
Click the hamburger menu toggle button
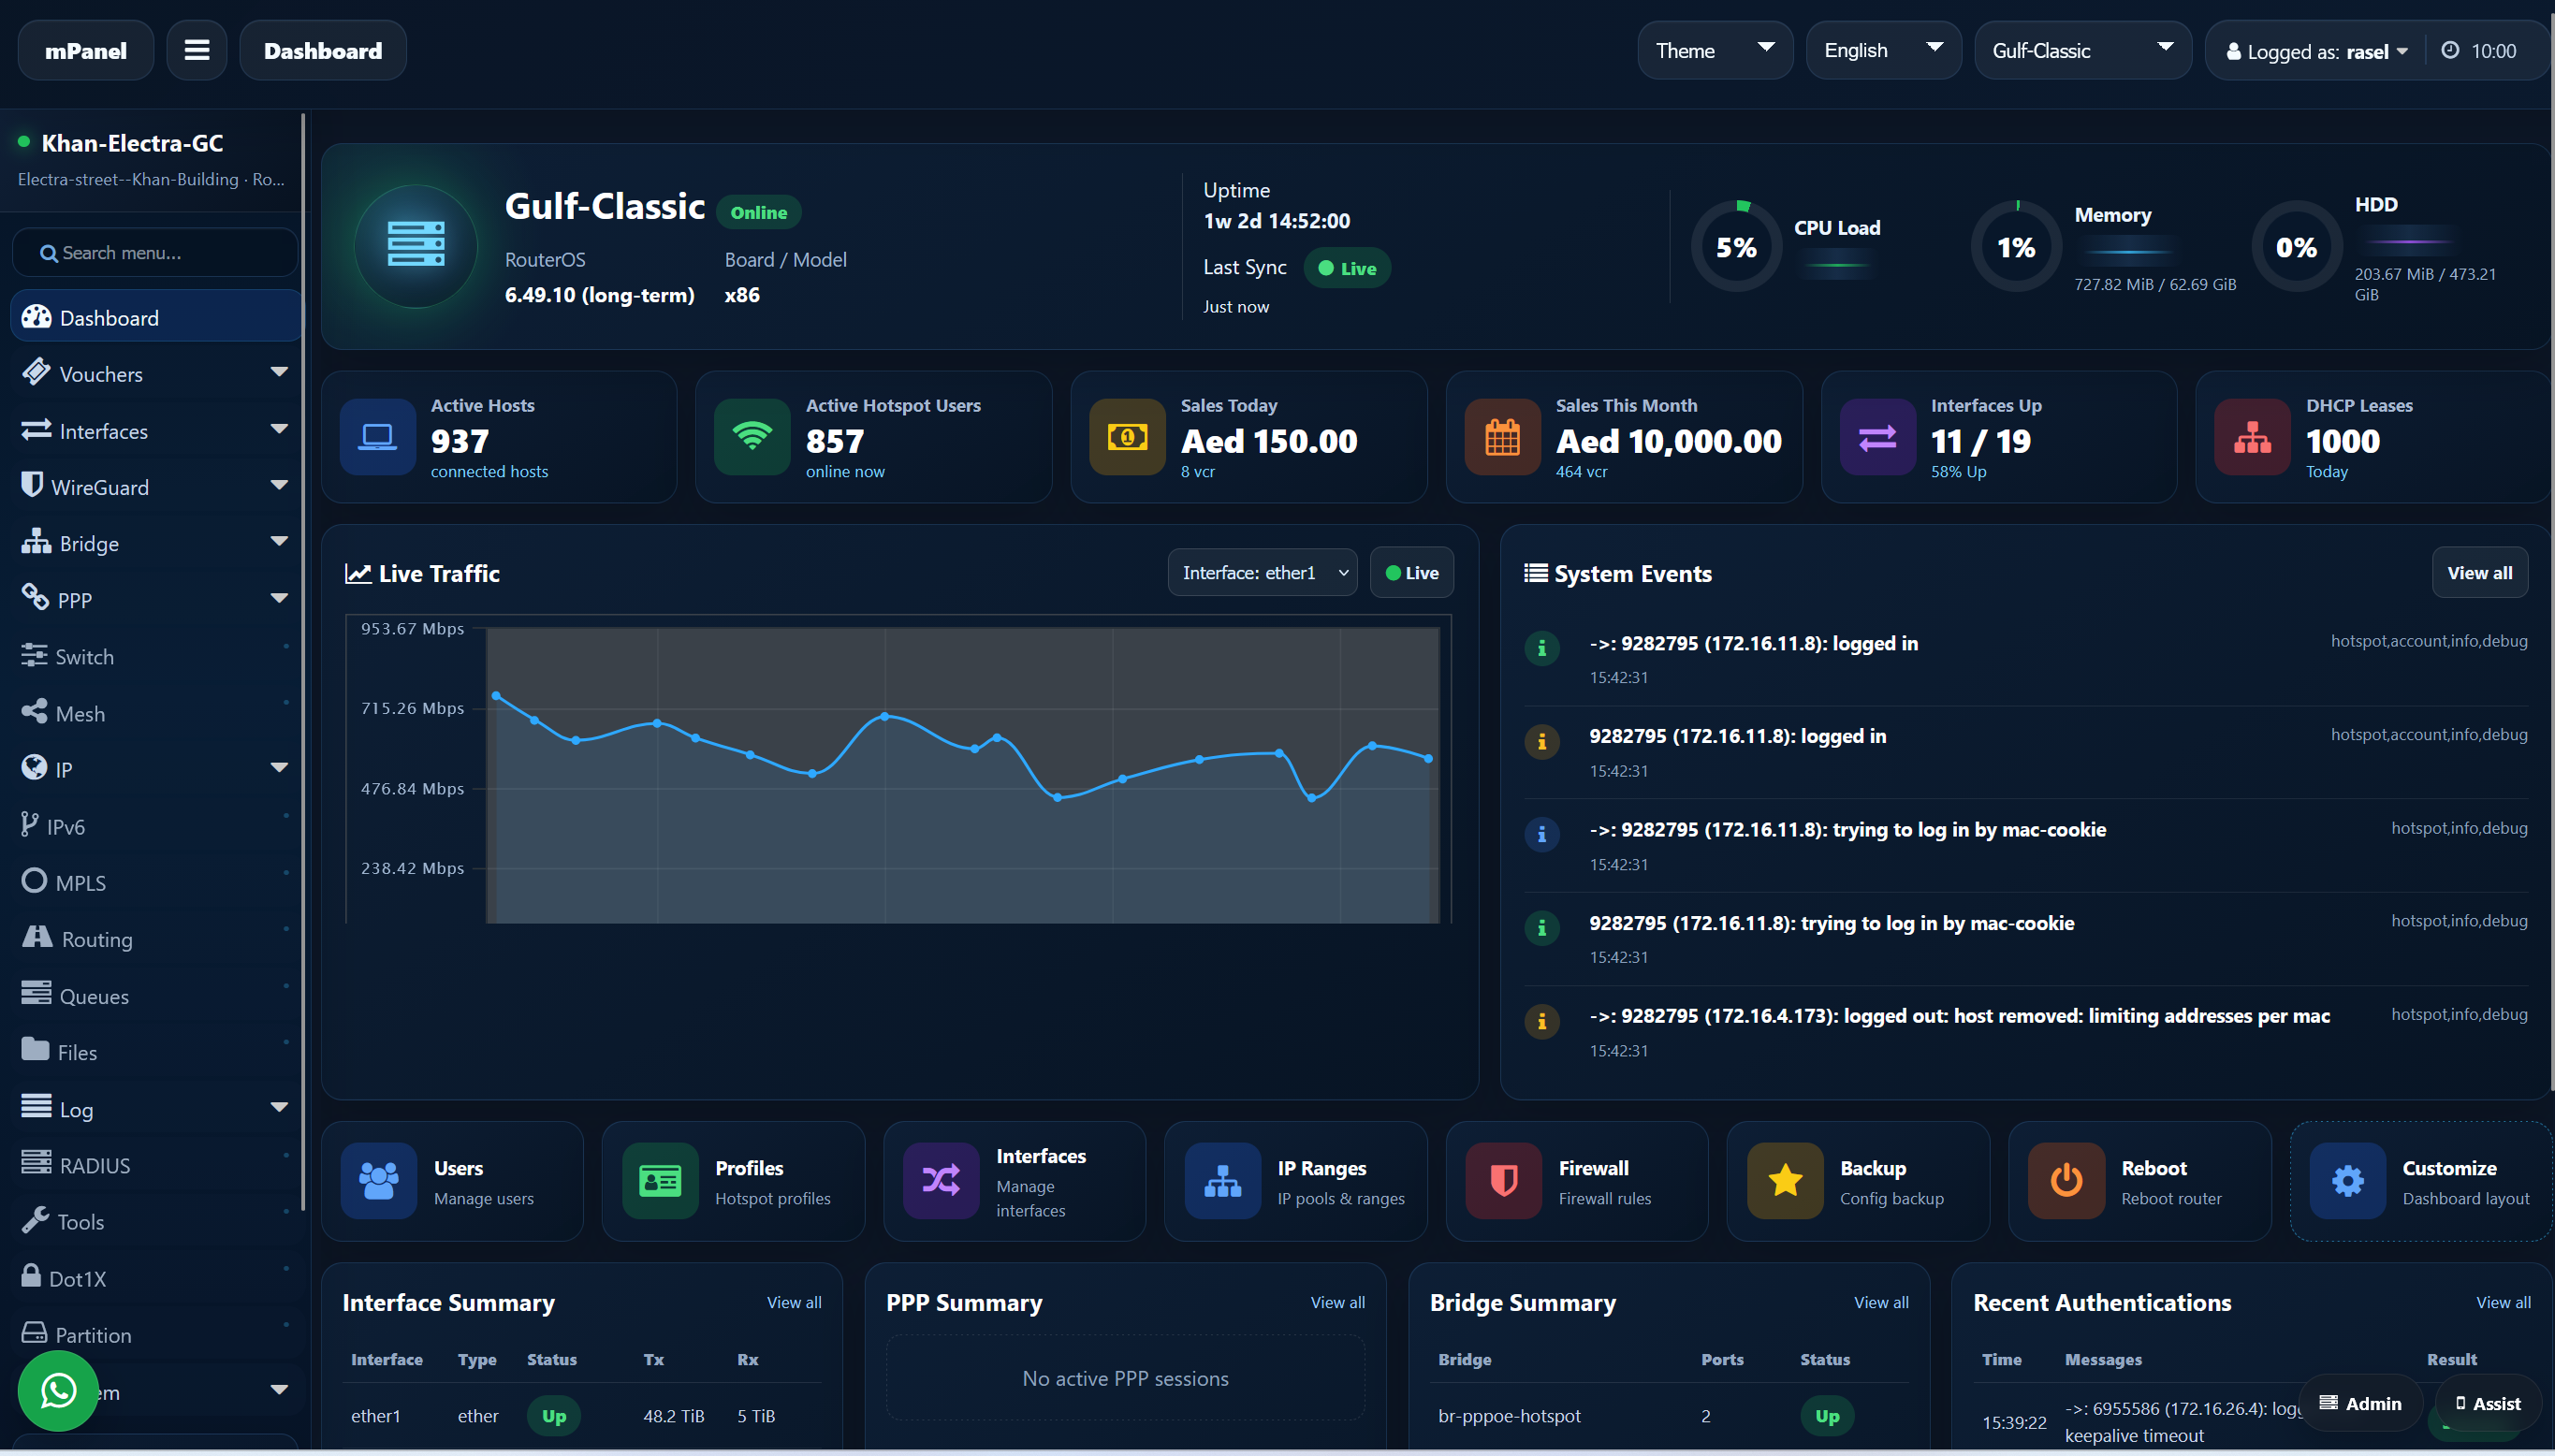click(x=197, y=50)
